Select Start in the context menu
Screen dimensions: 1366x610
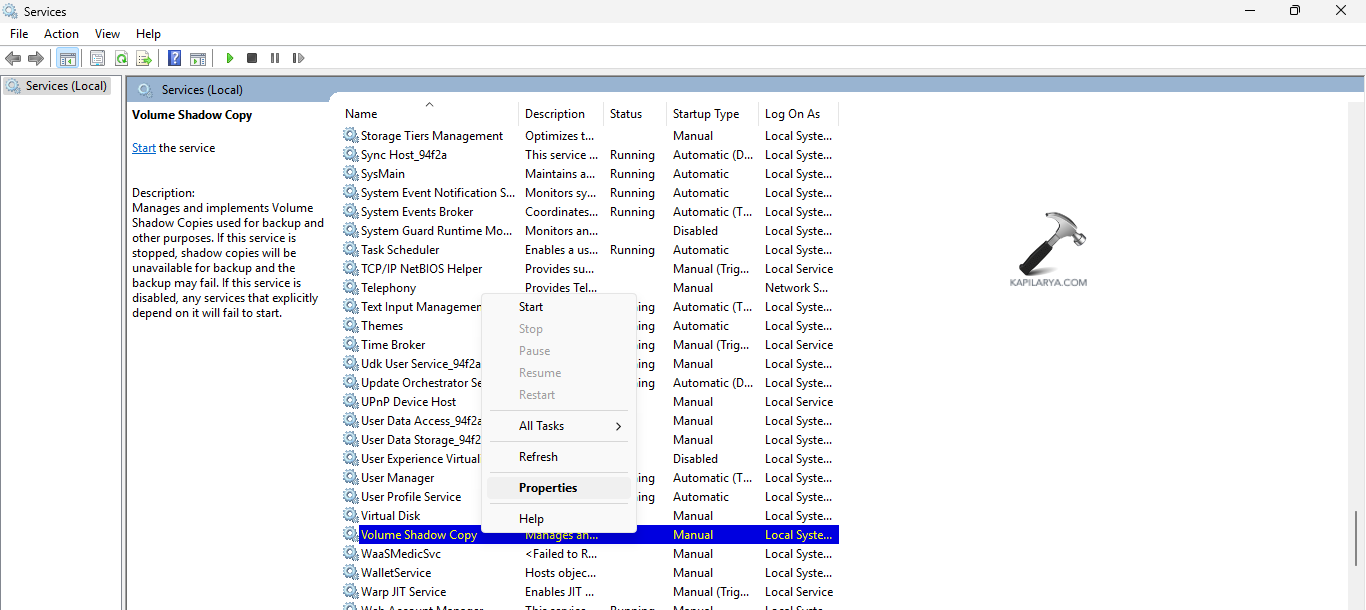531,307
